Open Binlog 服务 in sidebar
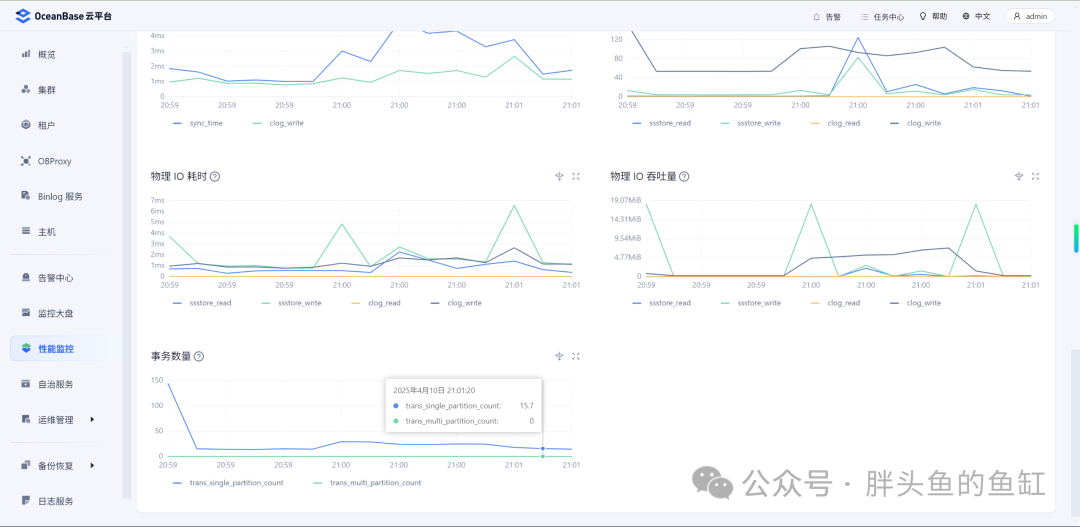1080x527 pixels. tap(61, 196)
